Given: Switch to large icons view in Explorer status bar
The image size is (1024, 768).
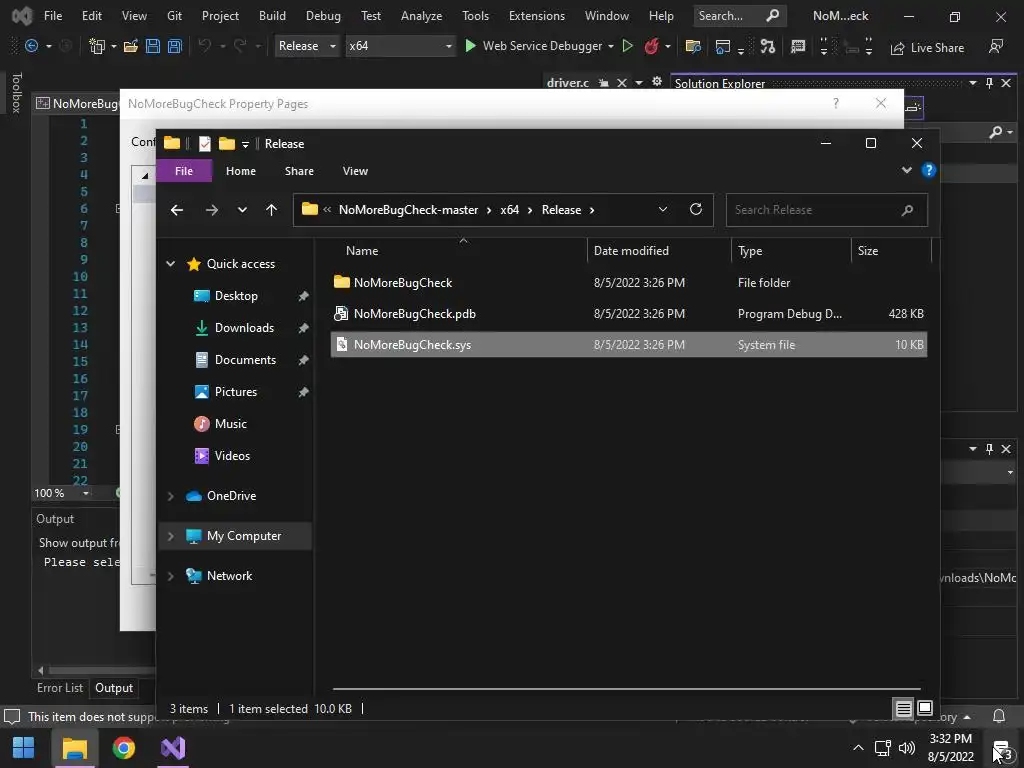Looking at the screenshot, I should (x=925, y=708).
